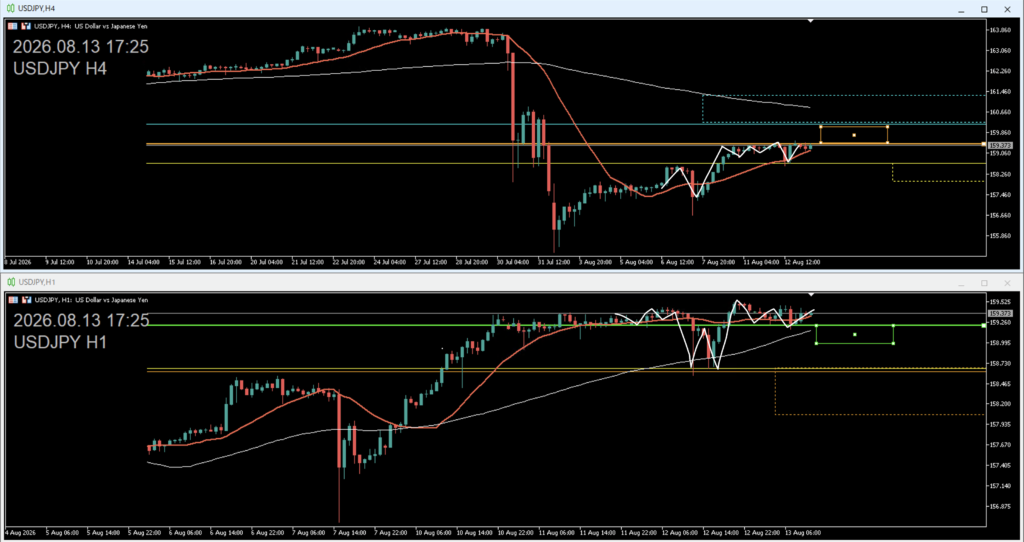Click the '12 Aug 12:00' time axis label

point(801,262)
